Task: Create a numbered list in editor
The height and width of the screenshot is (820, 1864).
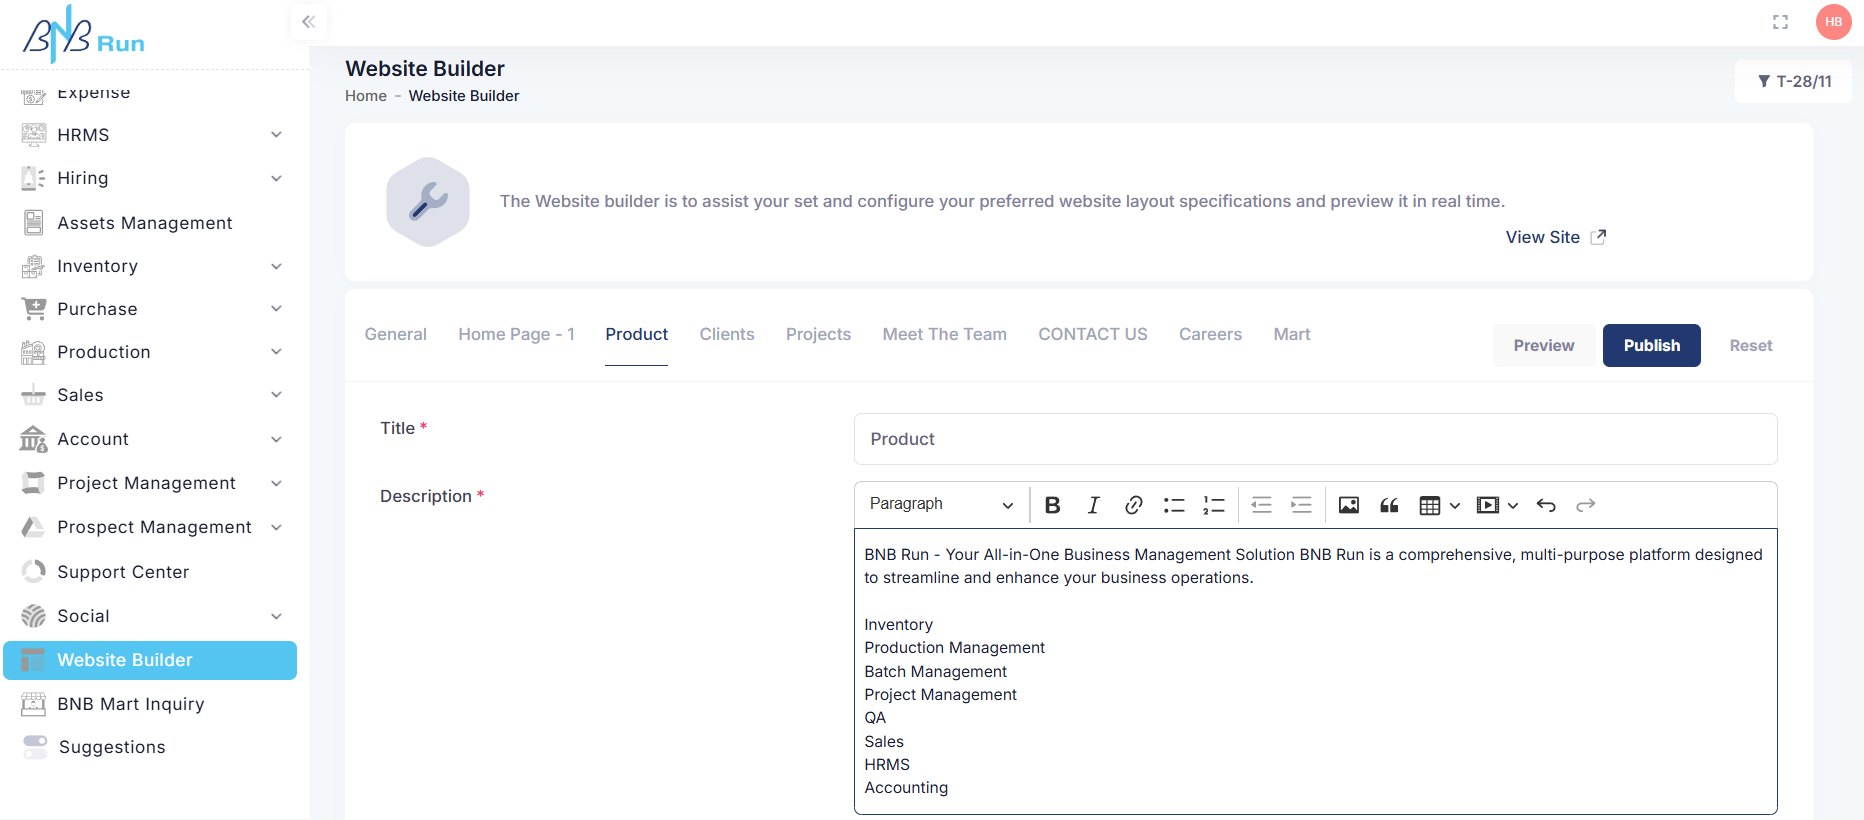Action: 1213,505
